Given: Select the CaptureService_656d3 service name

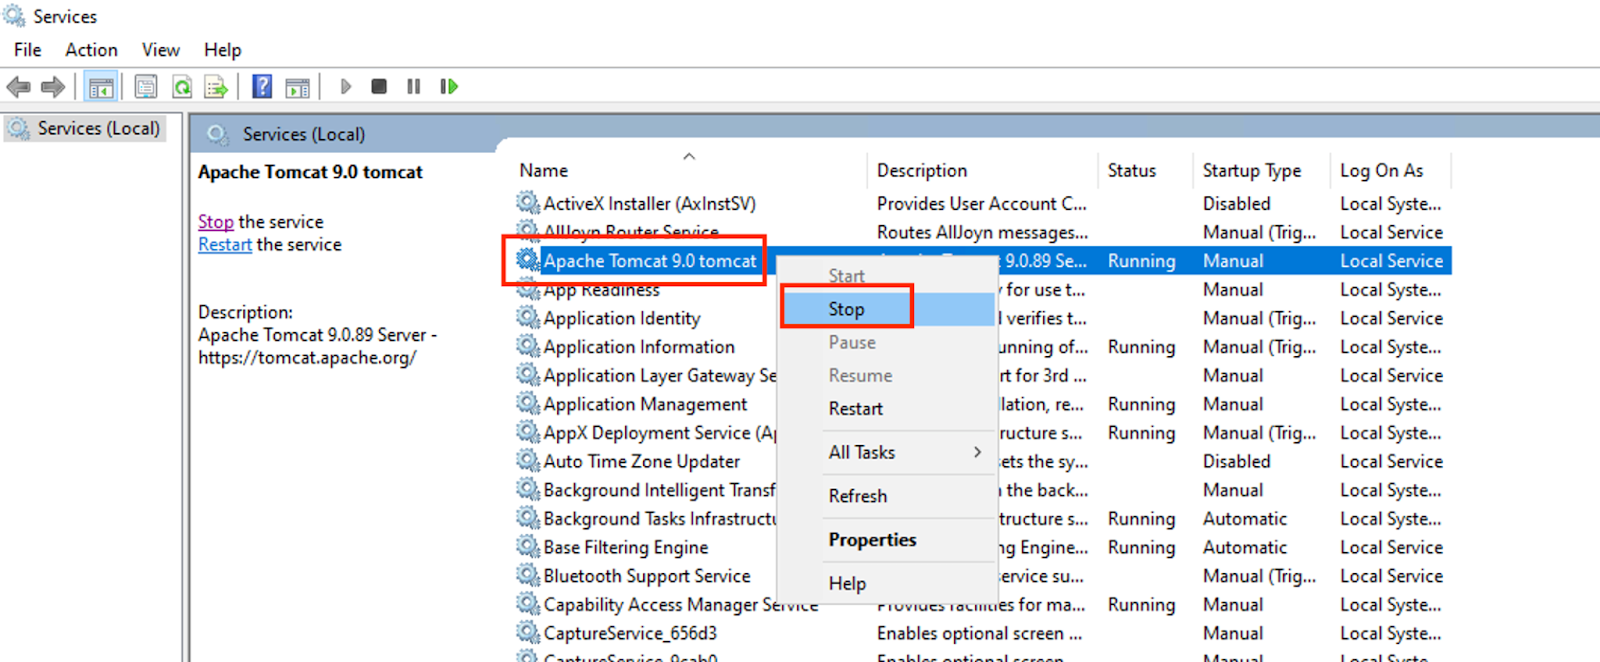Looking at the screenshot, I should (x=630, y=633).
